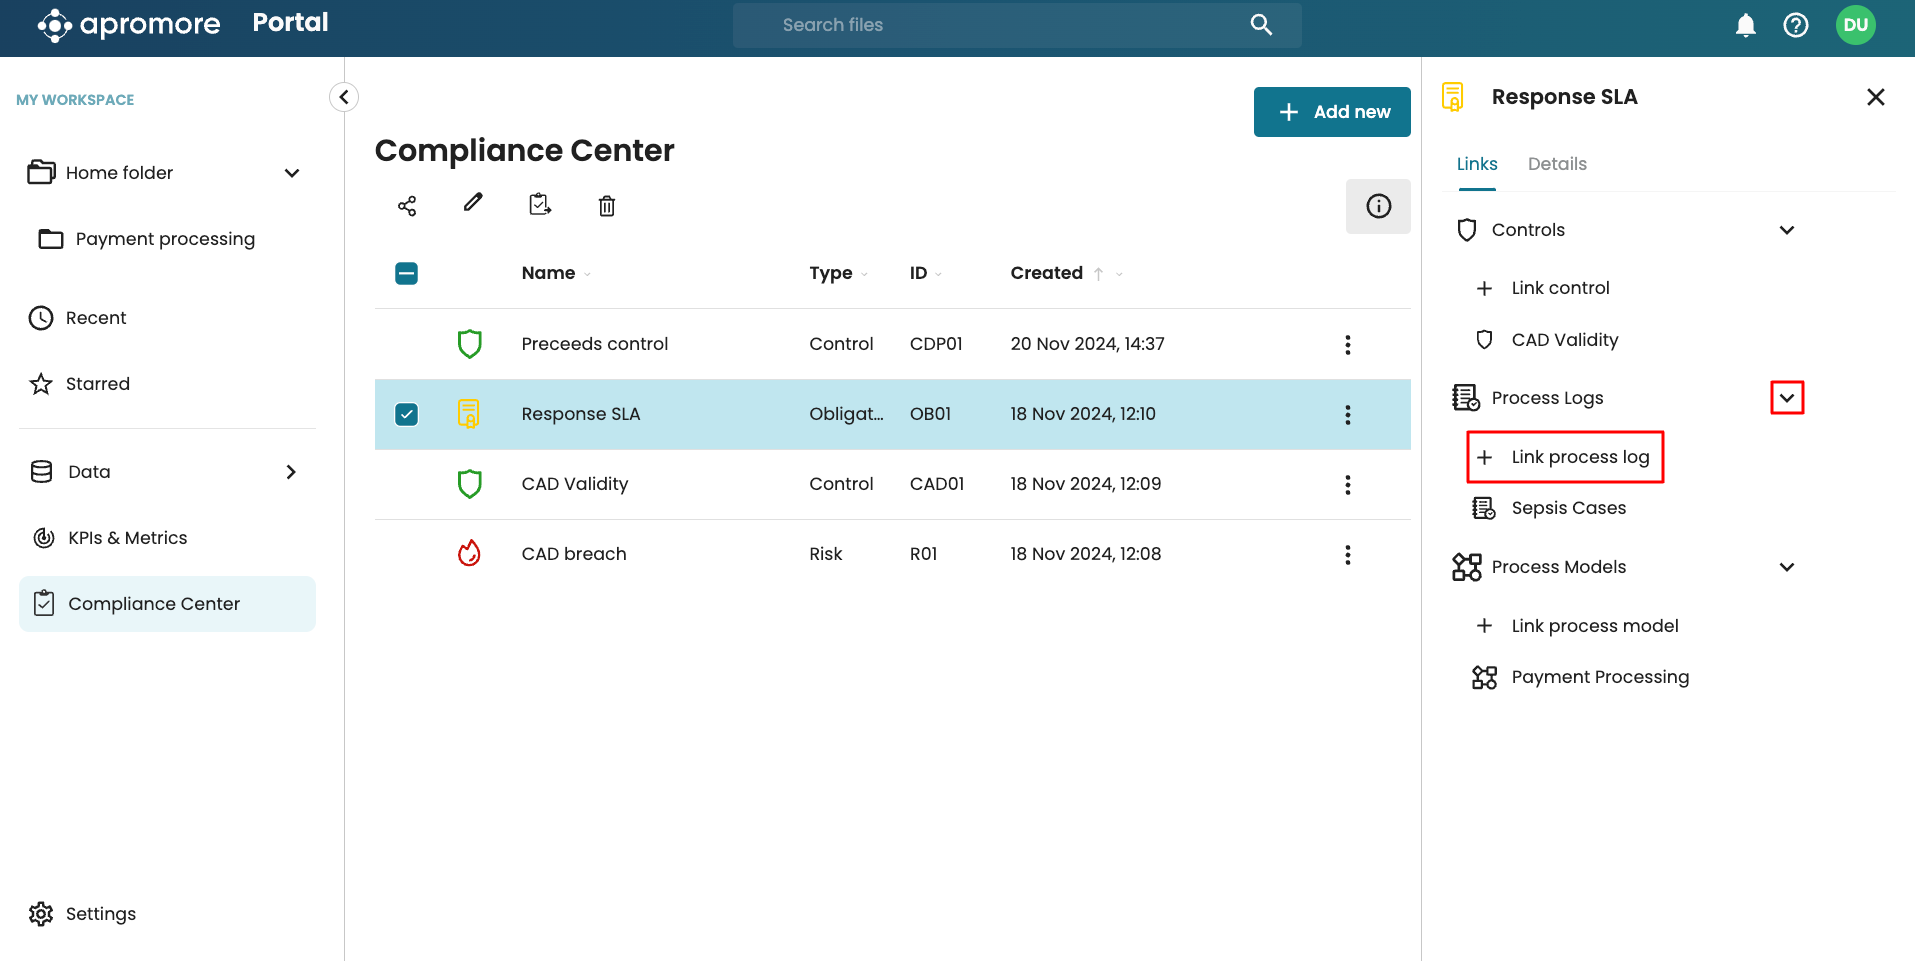Click the pencil edit icon
Image resolution: width=1915 pixels, height=961 pixels.
tap(473, 203)
